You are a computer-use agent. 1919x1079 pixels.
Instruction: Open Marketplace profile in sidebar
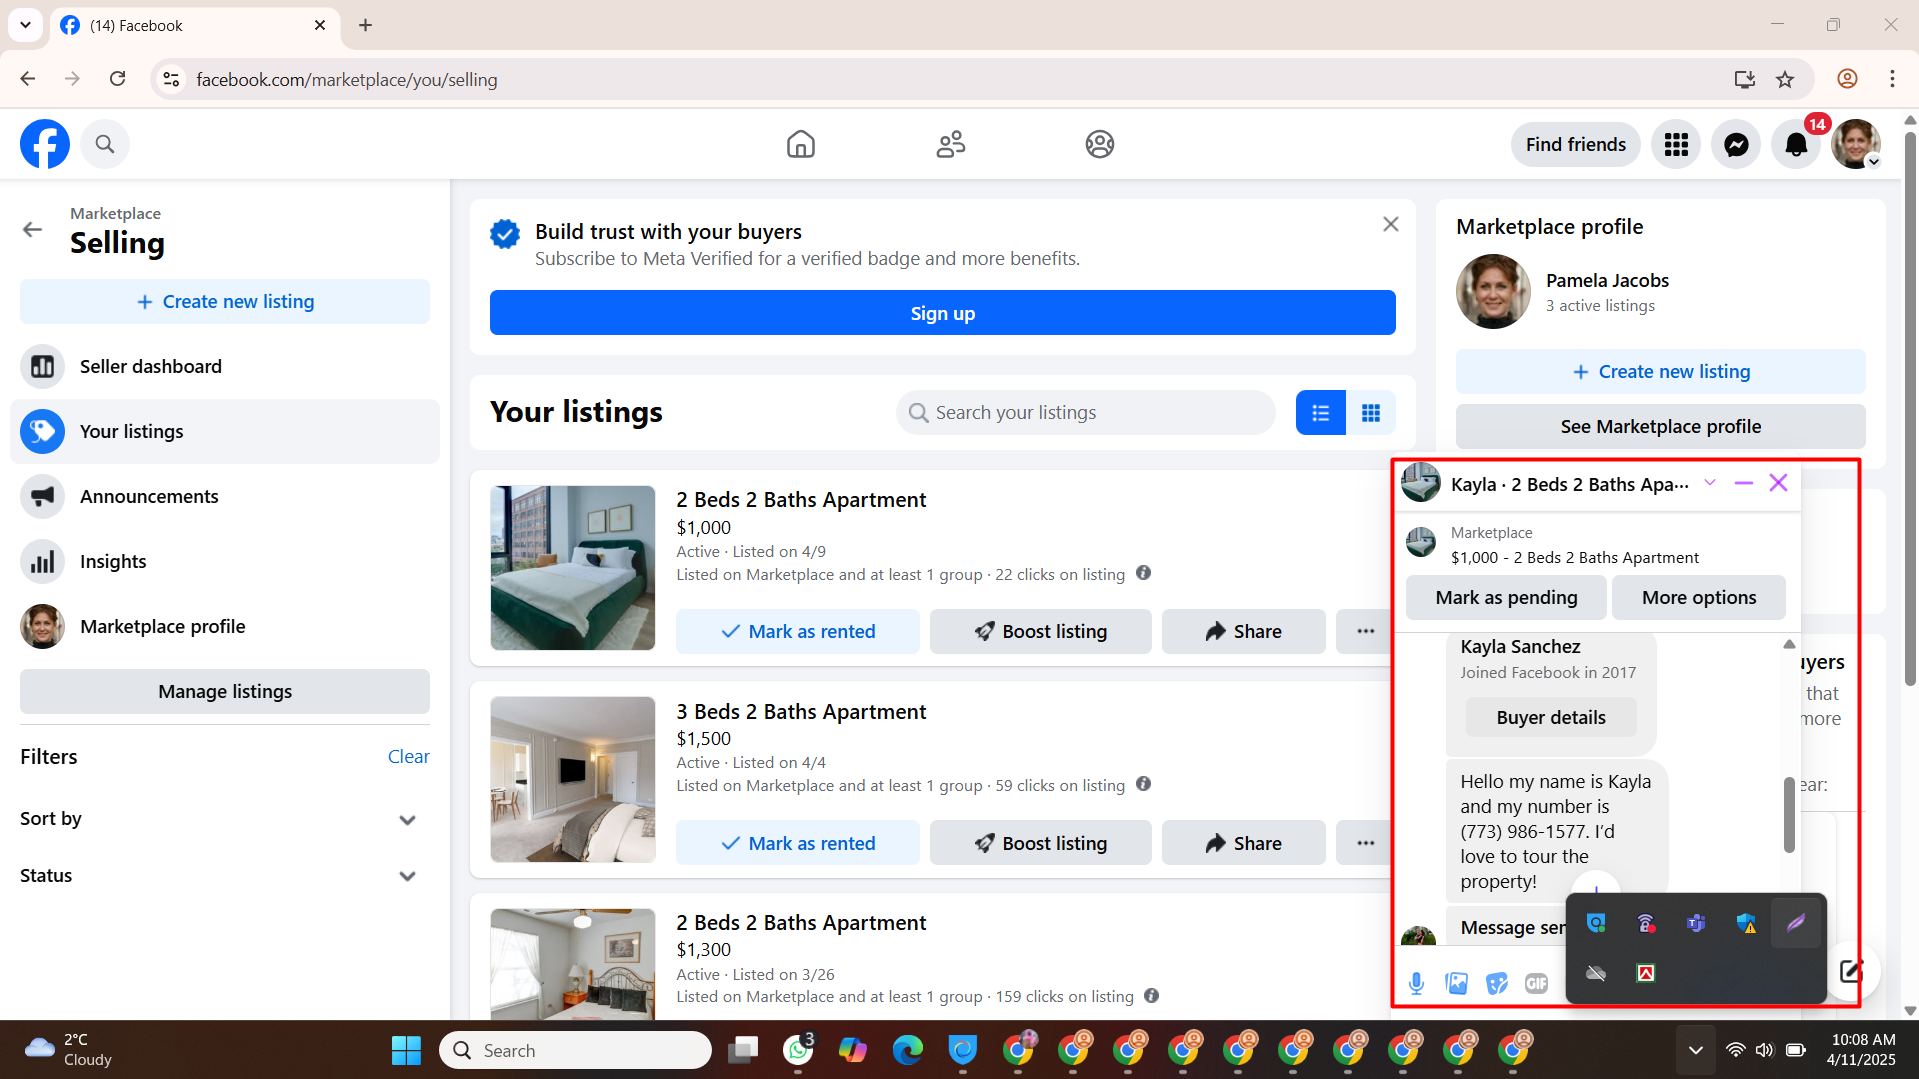coord(225,626)
